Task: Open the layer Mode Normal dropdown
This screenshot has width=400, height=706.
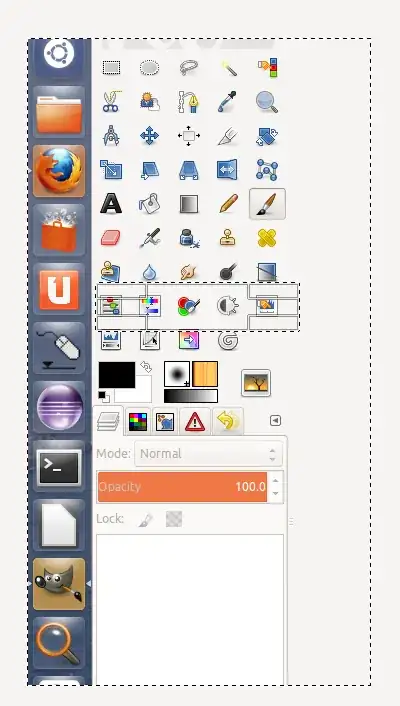Action: [x=209, y=453]
